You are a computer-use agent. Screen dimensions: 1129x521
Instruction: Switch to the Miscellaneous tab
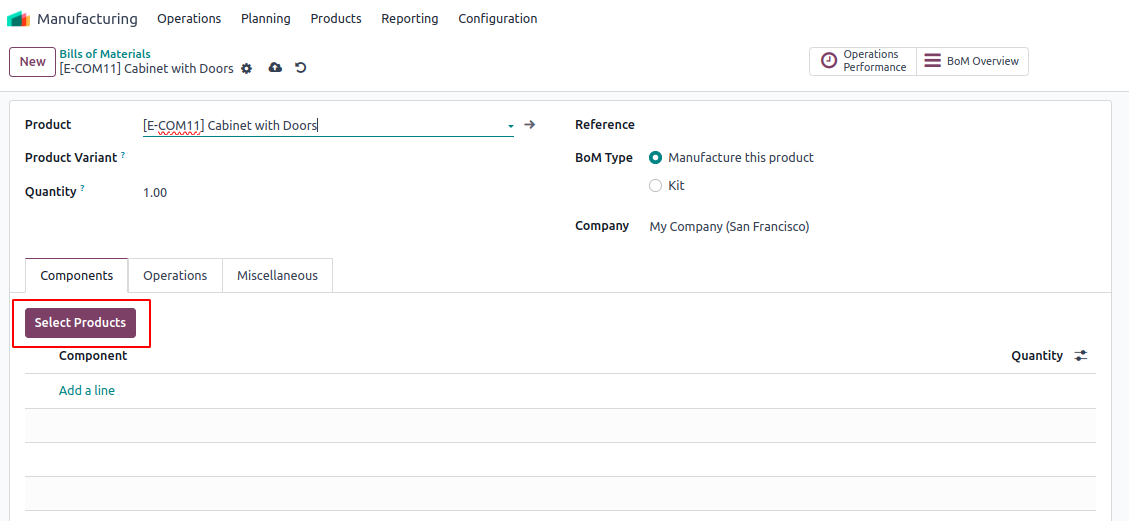point(277,276)
